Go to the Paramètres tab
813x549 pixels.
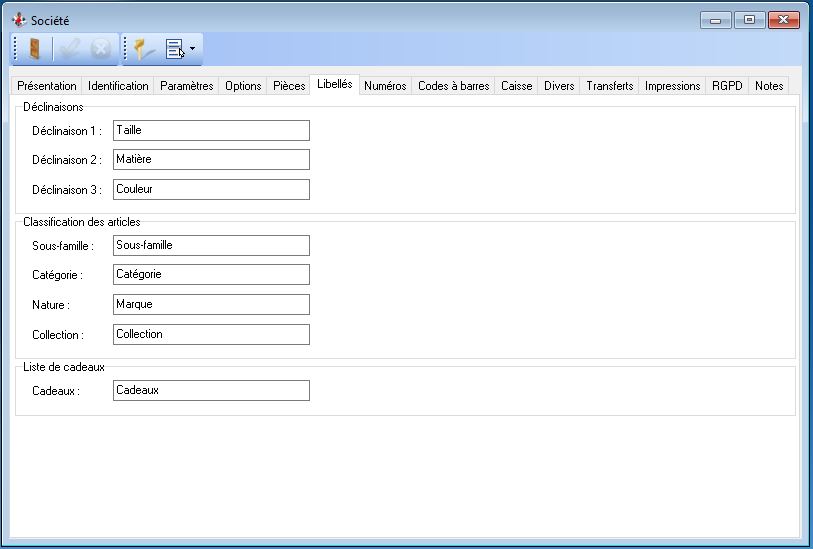click(187, 86)
